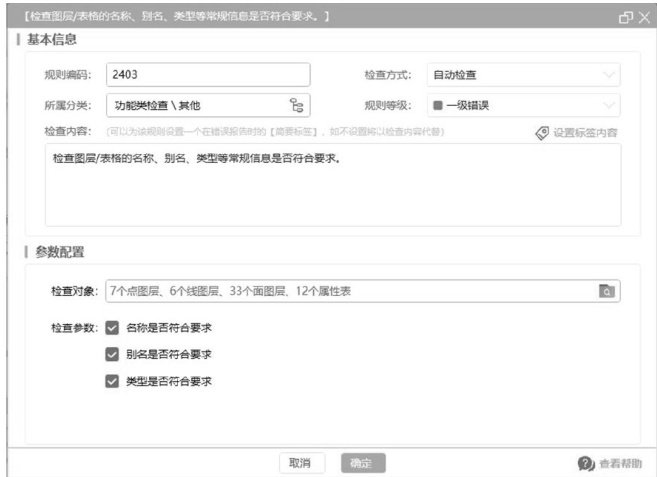Viewport: 657px width, 477px height.
Task: Click the 一级错误 level color square
Action: point(437,105)
